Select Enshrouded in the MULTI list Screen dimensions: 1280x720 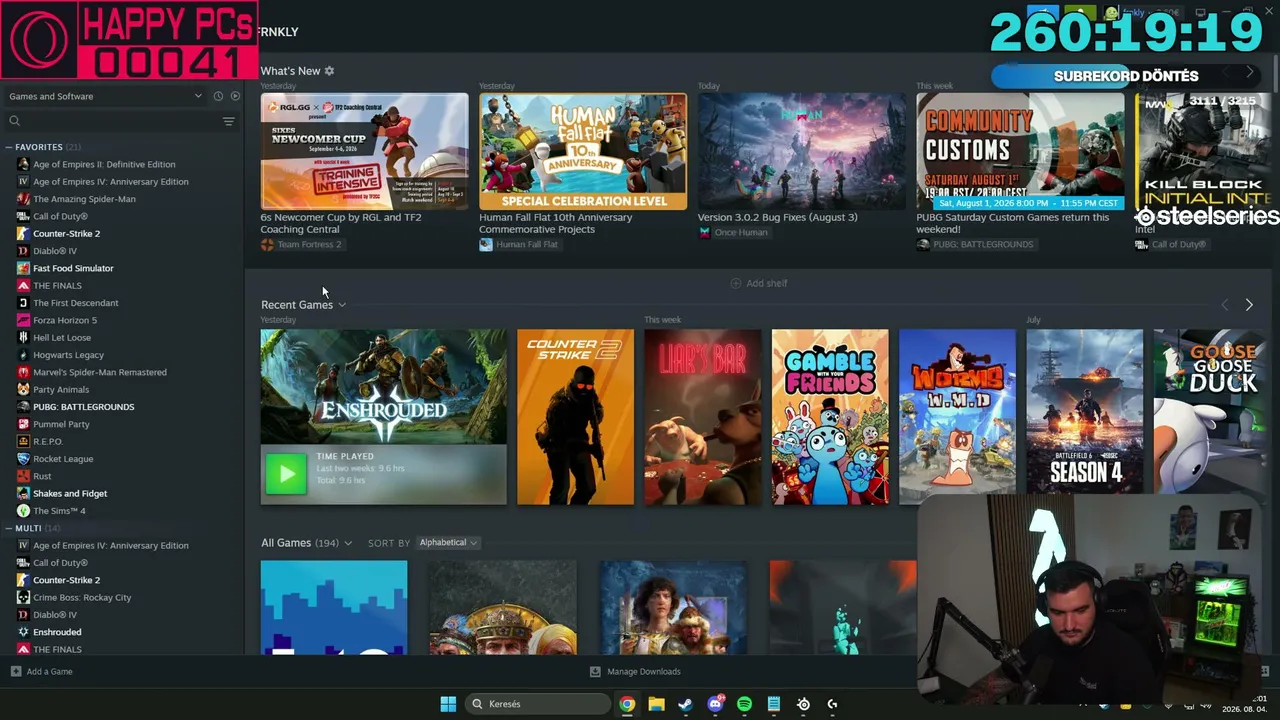click(x=57, y=632)
